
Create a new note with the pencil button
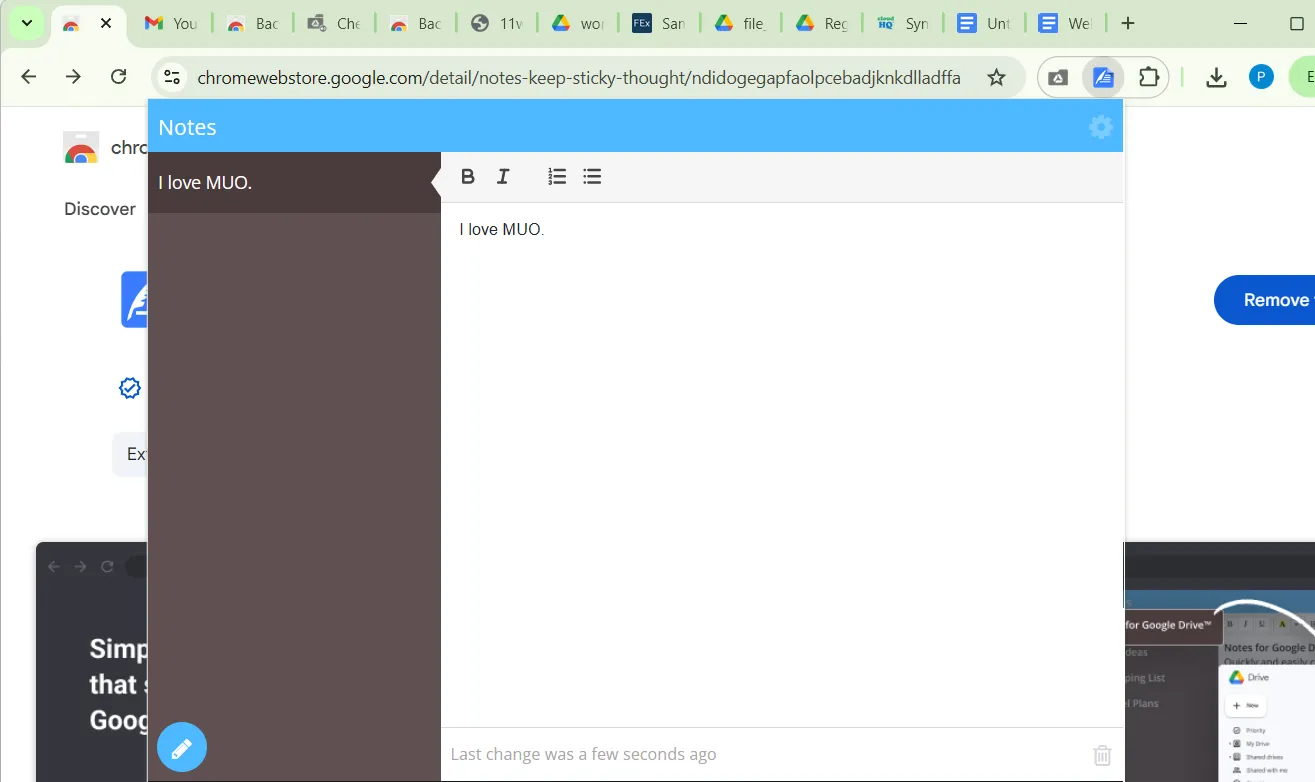click(181, 746)
